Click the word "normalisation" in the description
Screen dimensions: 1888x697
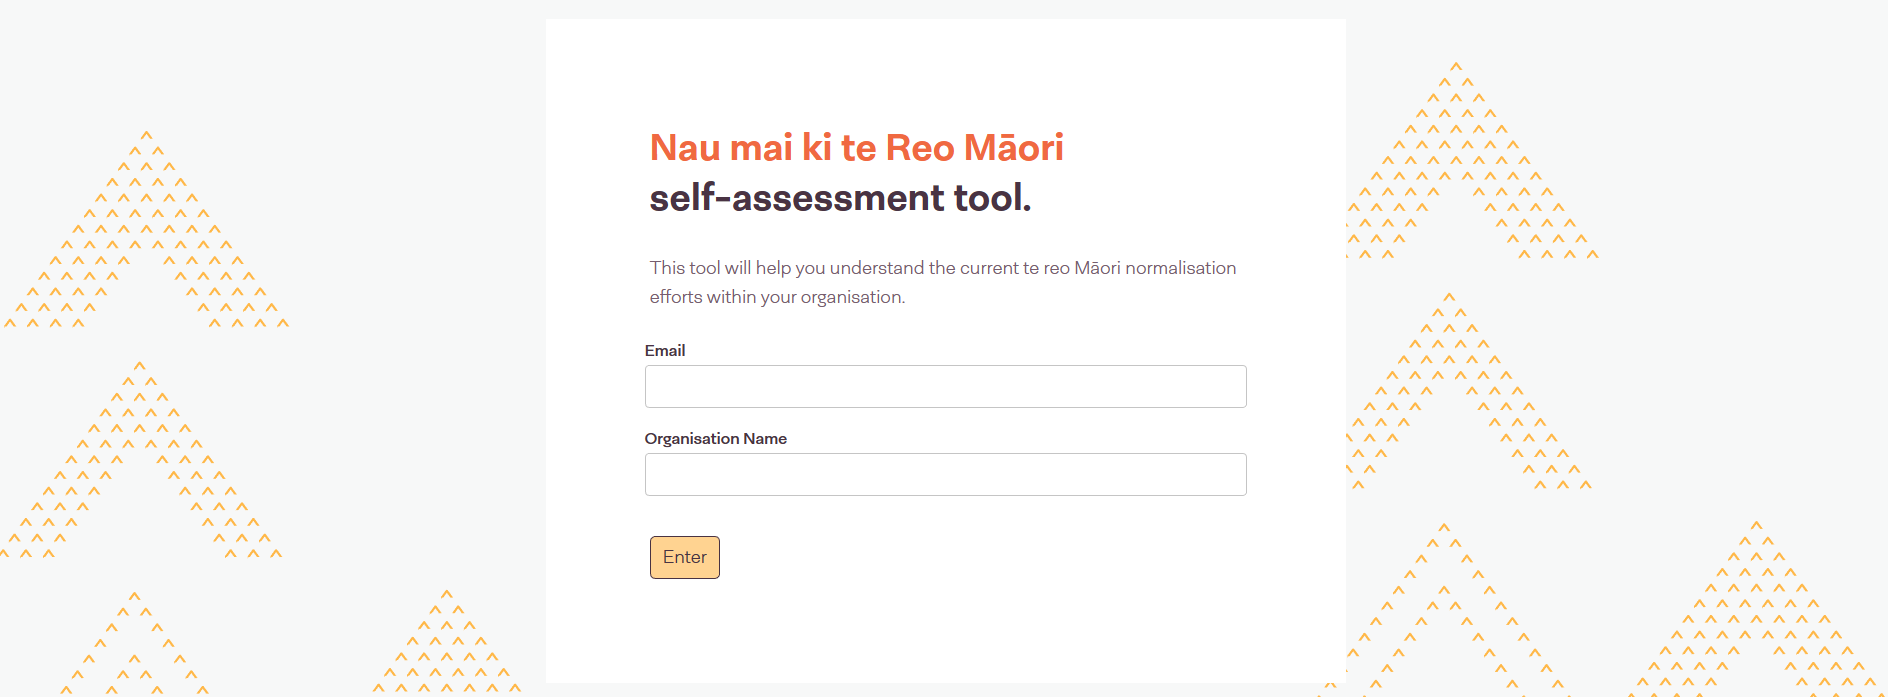click(1180, 268)
